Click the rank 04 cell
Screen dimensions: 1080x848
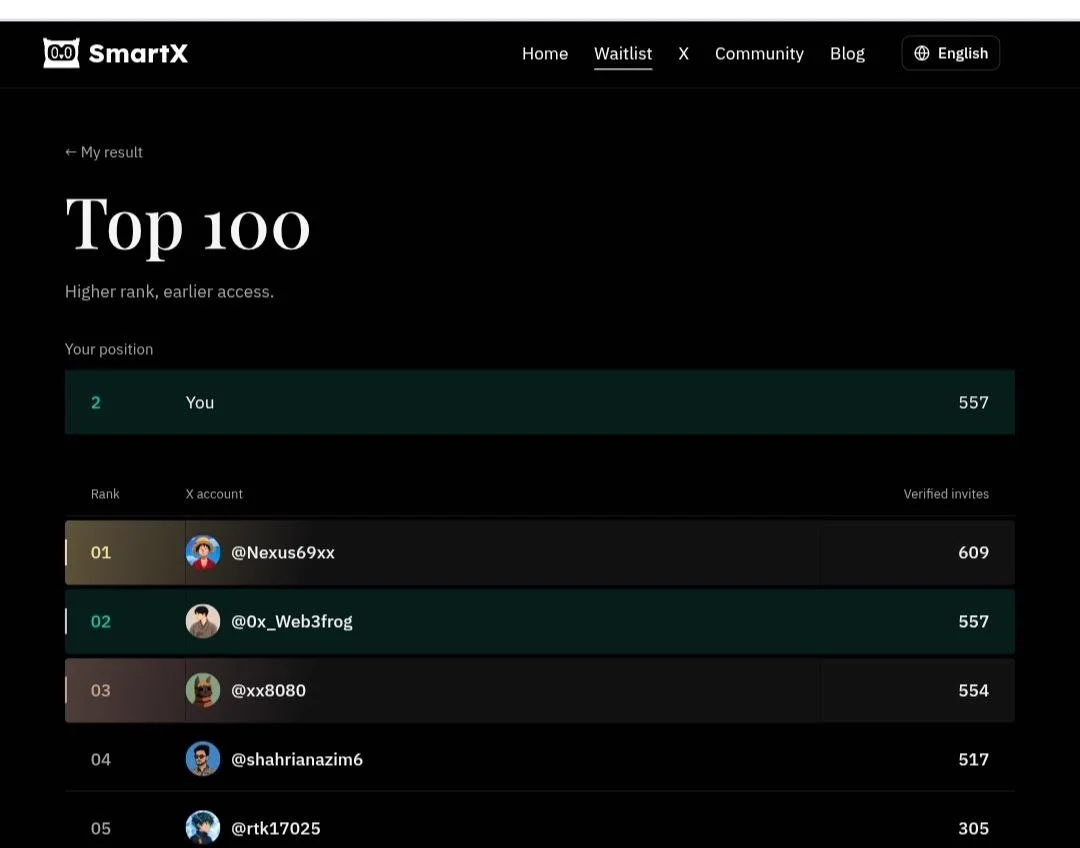pyautogui.click(x=101, y=759)
